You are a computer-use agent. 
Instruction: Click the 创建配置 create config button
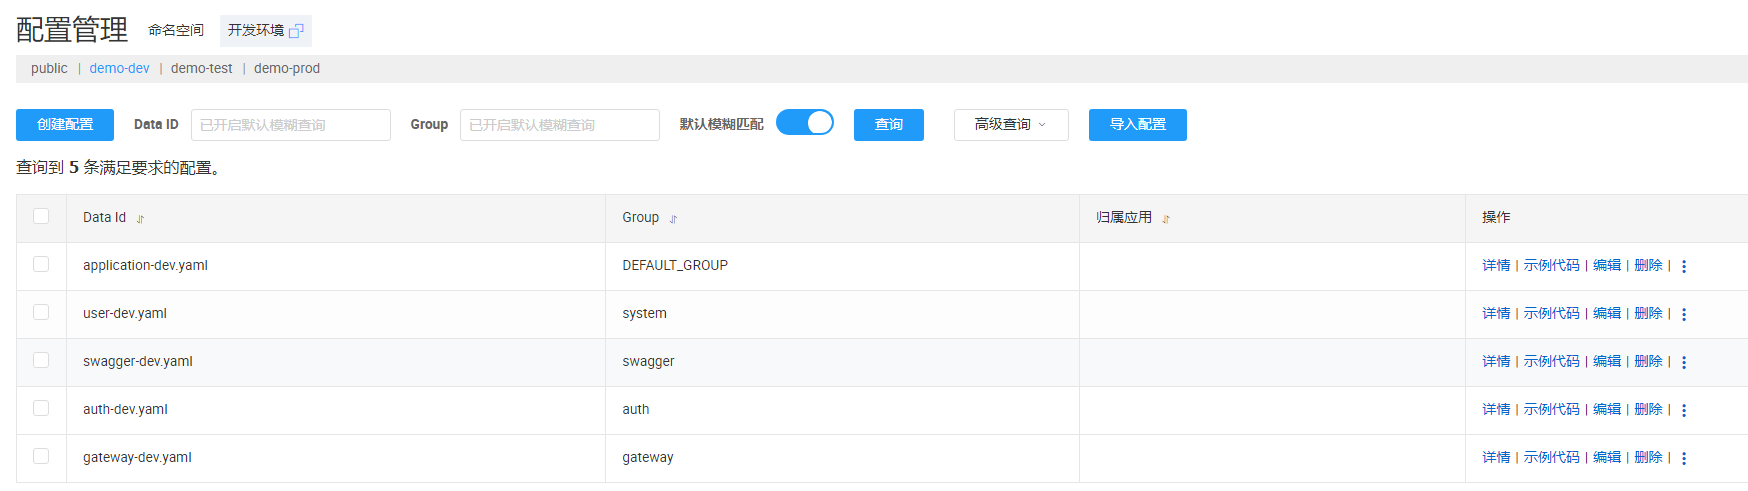[65, 125]
